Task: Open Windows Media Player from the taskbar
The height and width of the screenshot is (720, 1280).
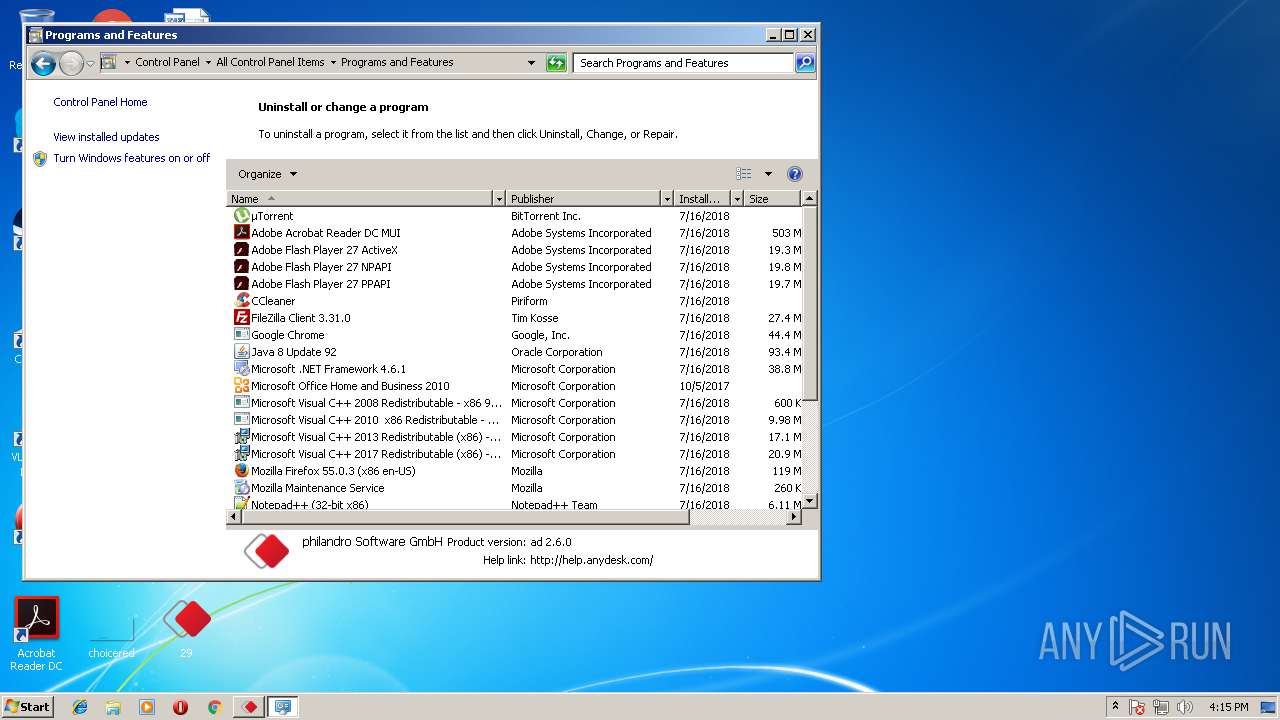Action: coord(147,707)
